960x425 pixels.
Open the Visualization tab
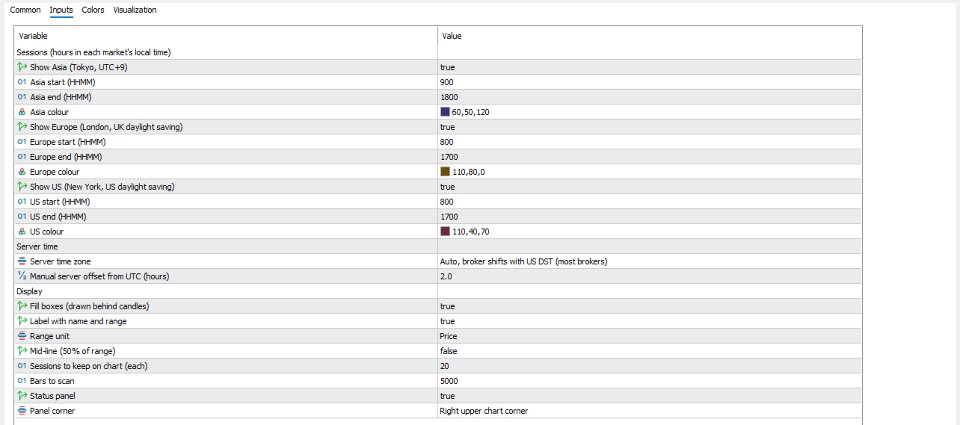[x=135, y=10]
